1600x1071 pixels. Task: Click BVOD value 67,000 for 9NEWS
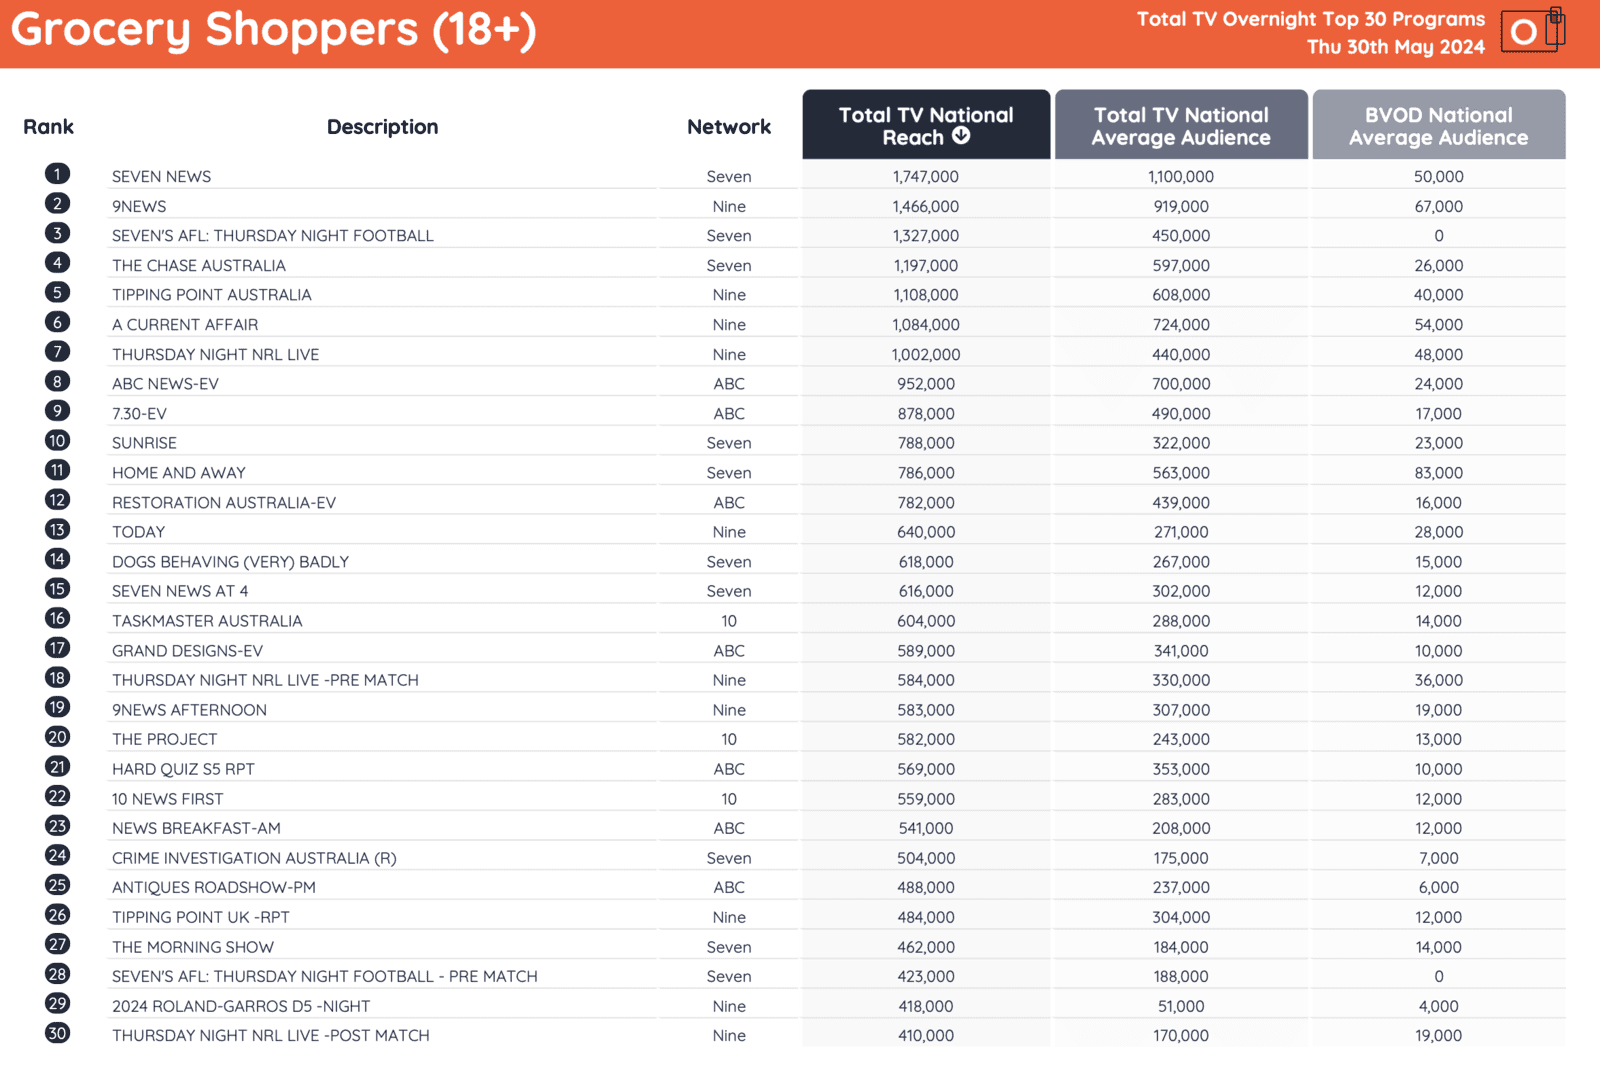(1439, 206)
